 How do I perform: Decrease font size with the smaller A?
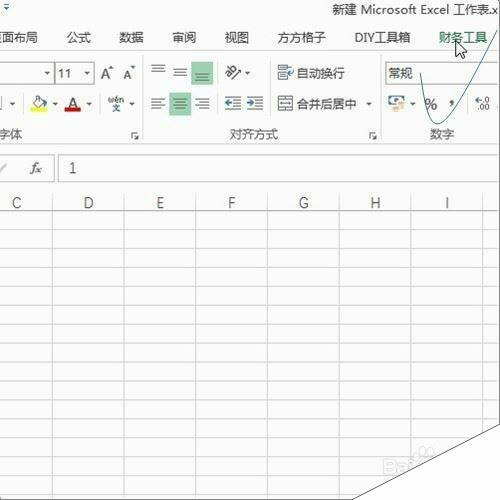(x=129, y=73)
